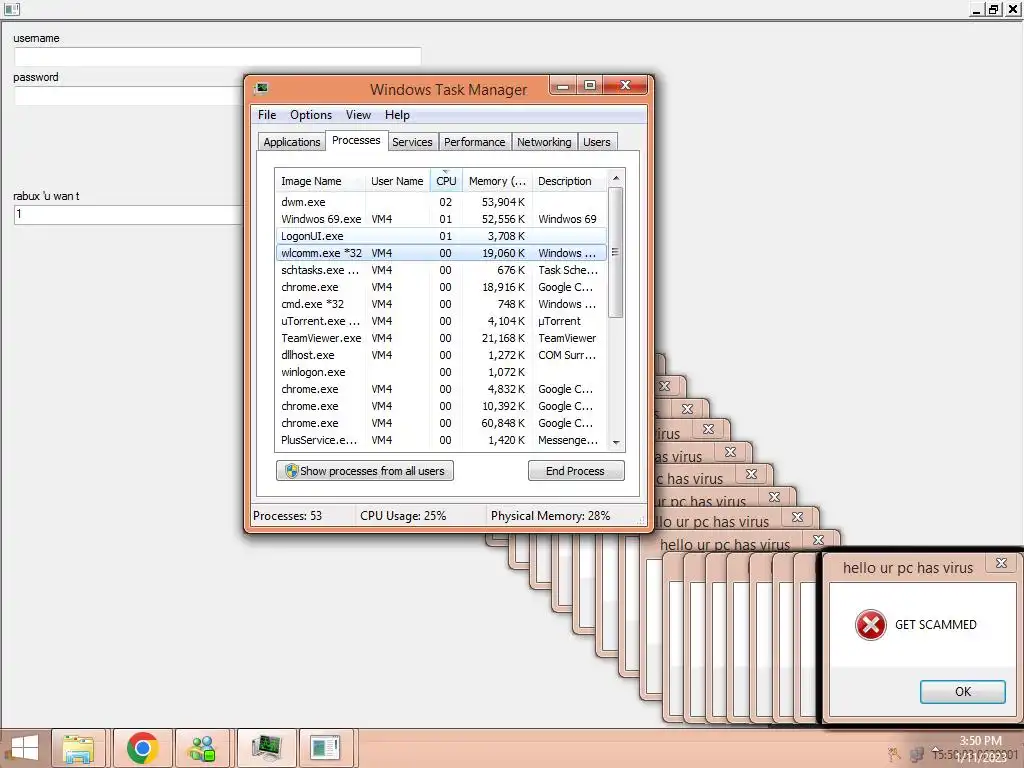Switch to the Users tab
Image resolution: width=1024 pixels, height=768 pixels.
597,142
